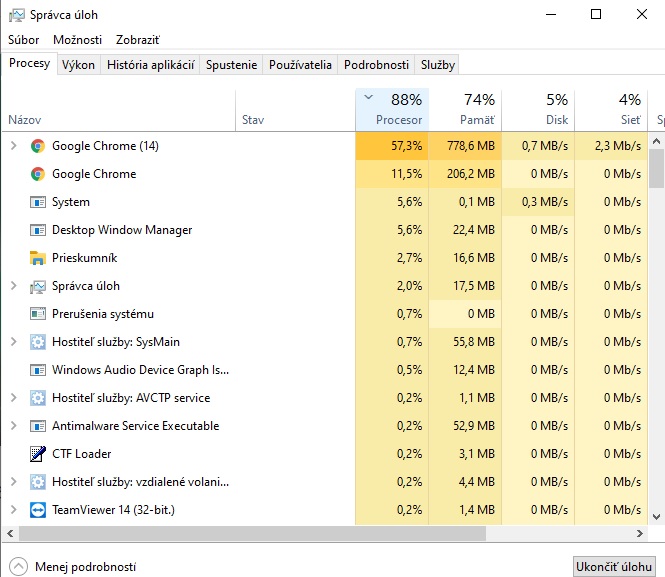This screenshot has height=577, width=665.
Task: Select the CTF Loader process name
Action: [x=81, y=454]
